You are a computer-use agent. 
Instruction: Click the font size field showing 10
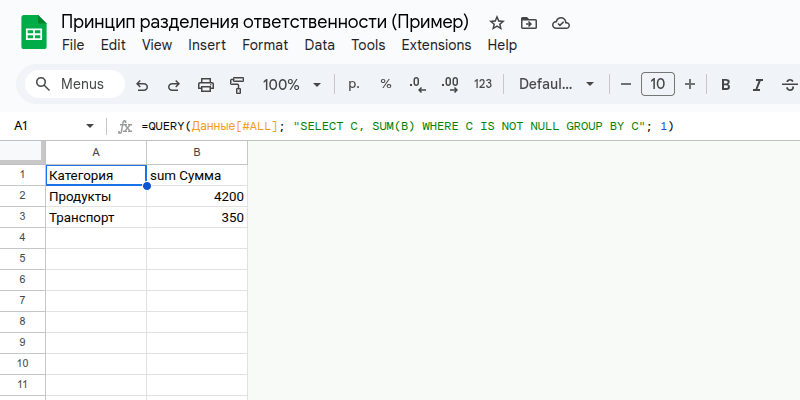pos(658,84)
